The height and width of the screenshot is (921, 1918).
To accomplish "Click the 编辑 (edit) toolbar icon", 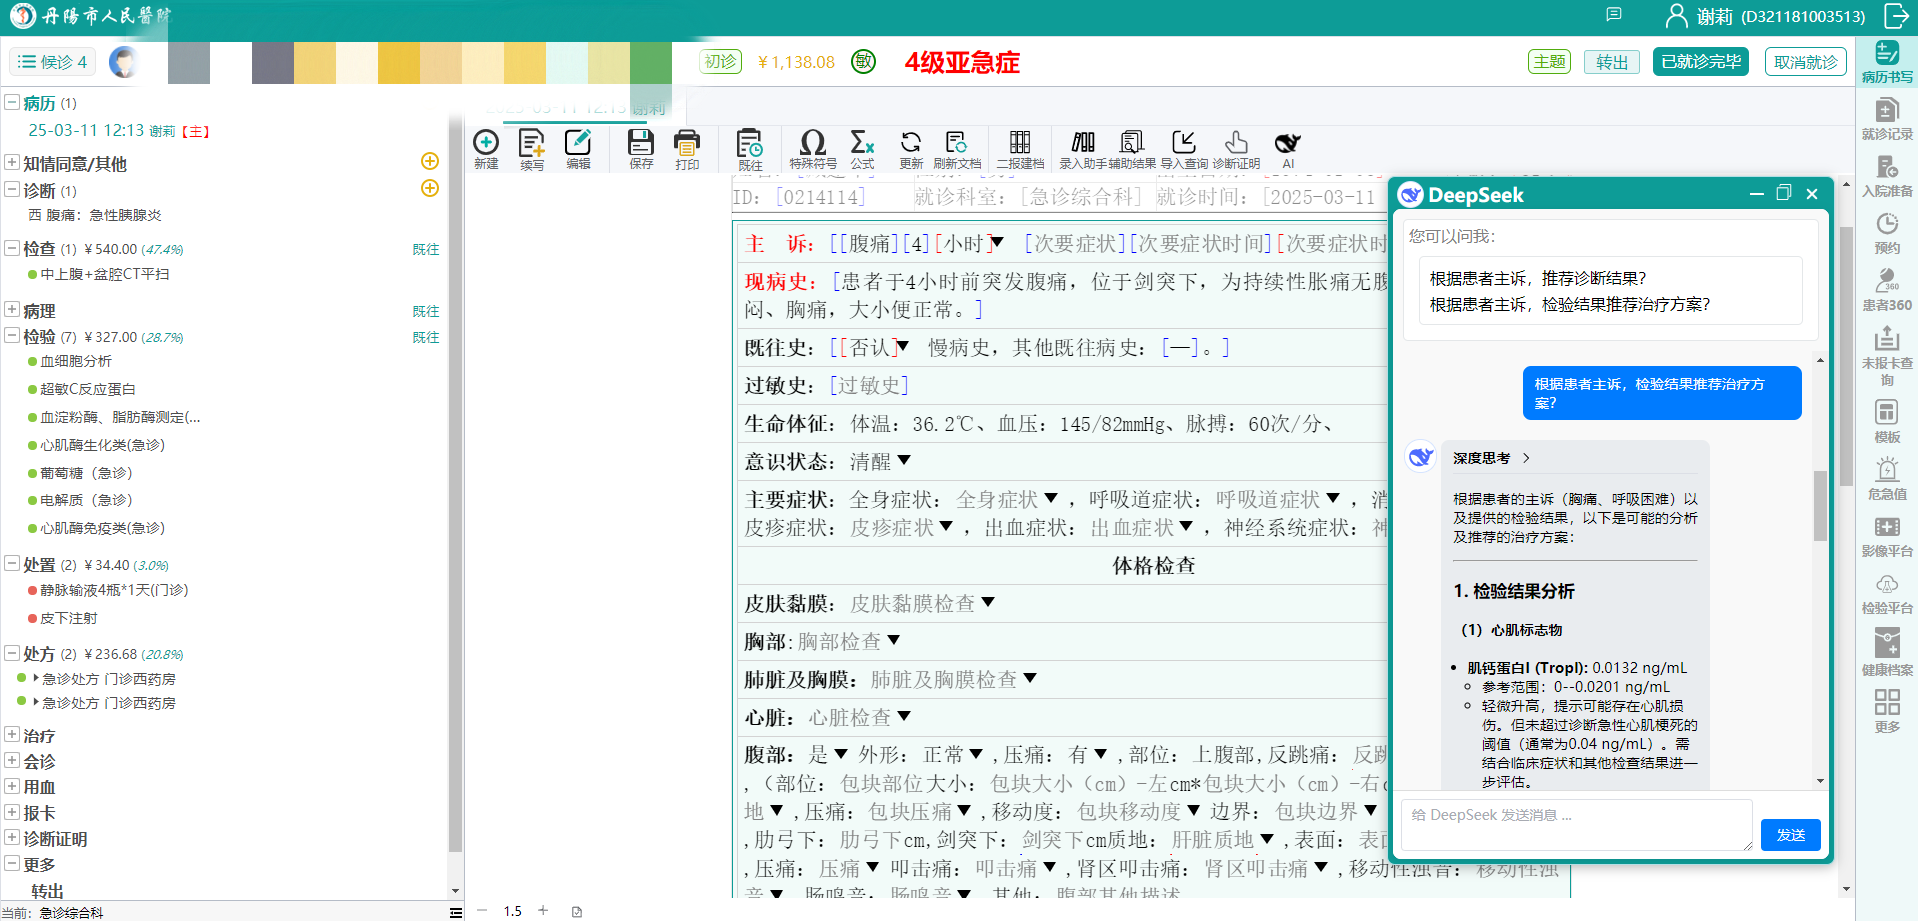I will pyautogui.click(x=578, y=149).
